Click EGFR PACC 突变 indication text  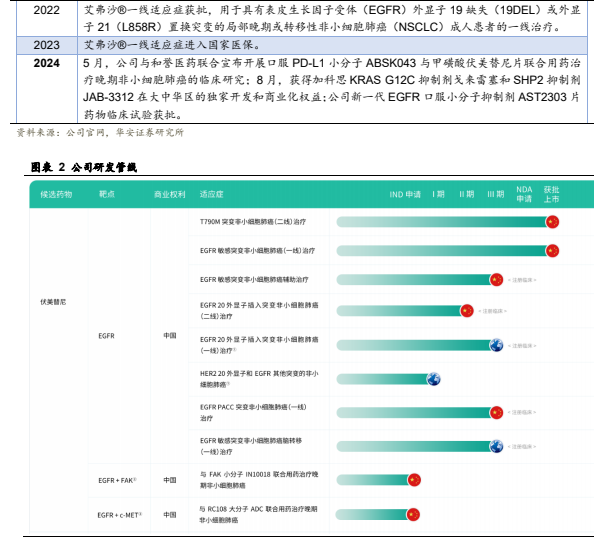click(253, 412)
